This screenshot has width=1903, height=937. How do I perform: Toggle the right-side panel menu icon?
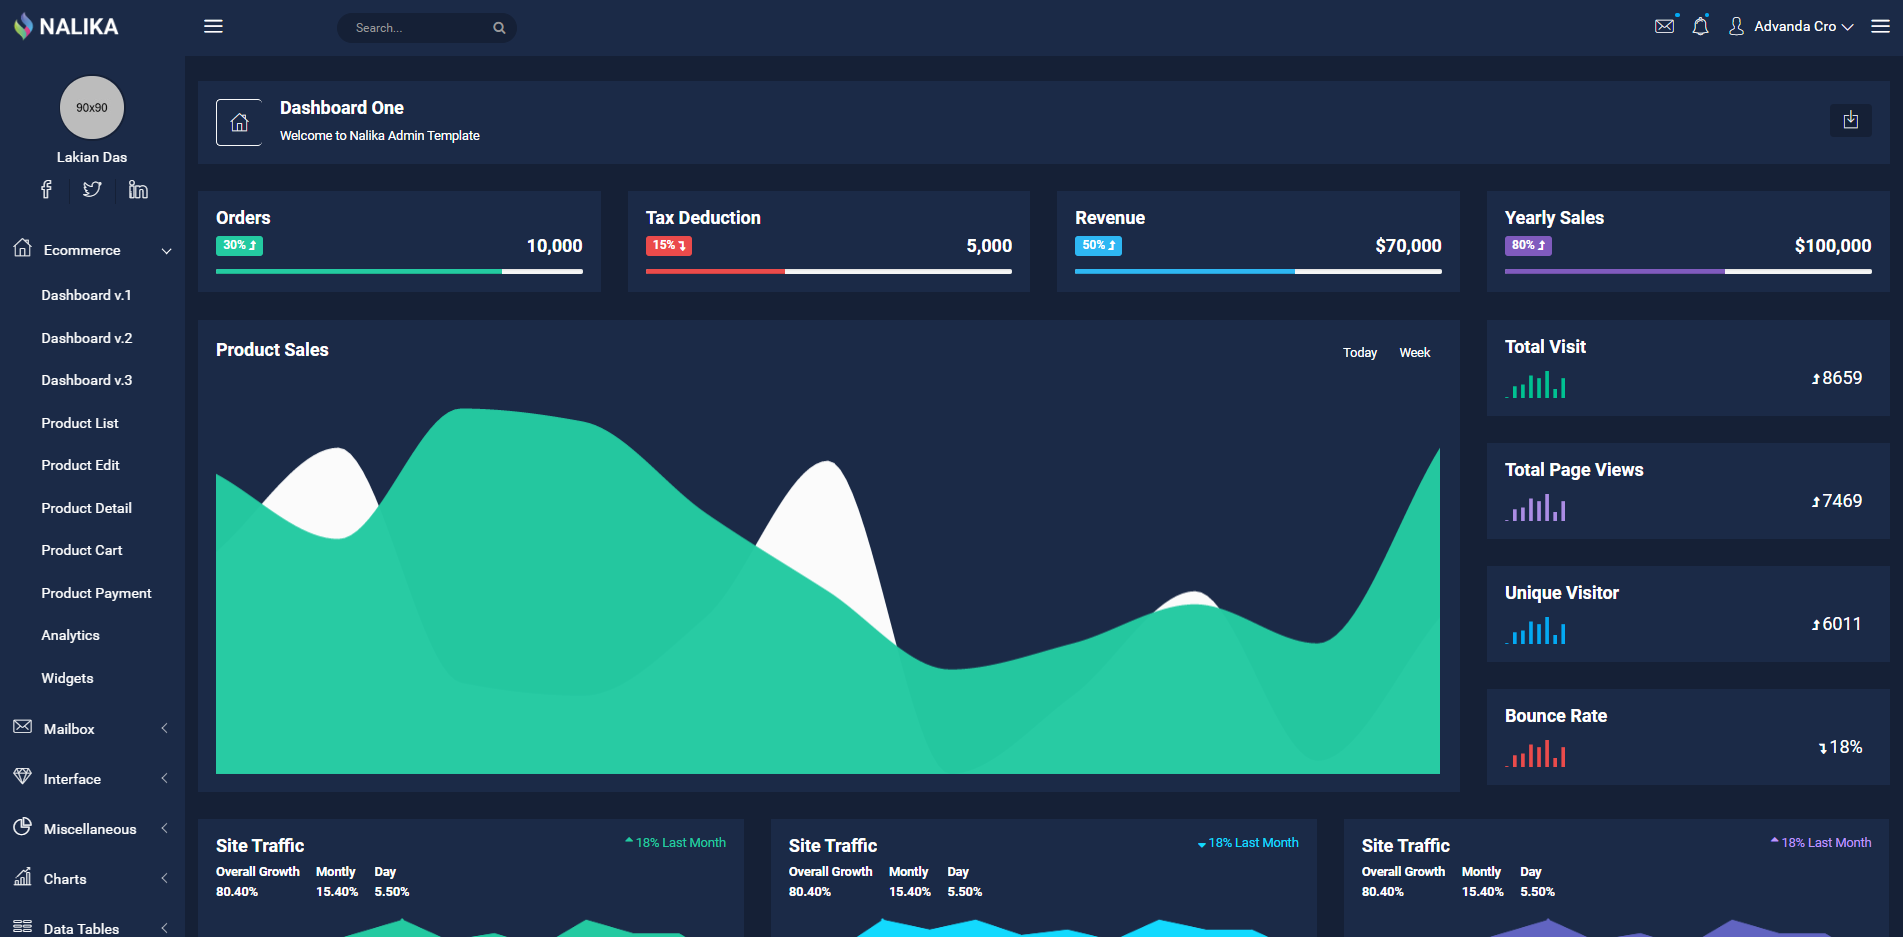click(x=1880, y=27)
